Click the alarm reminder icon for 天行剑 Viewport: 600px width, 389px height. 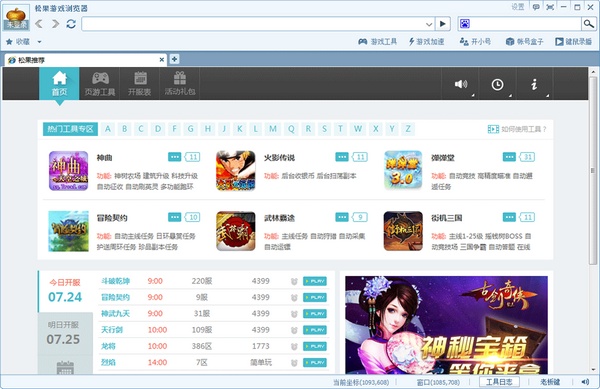click(x=294, y=330)
